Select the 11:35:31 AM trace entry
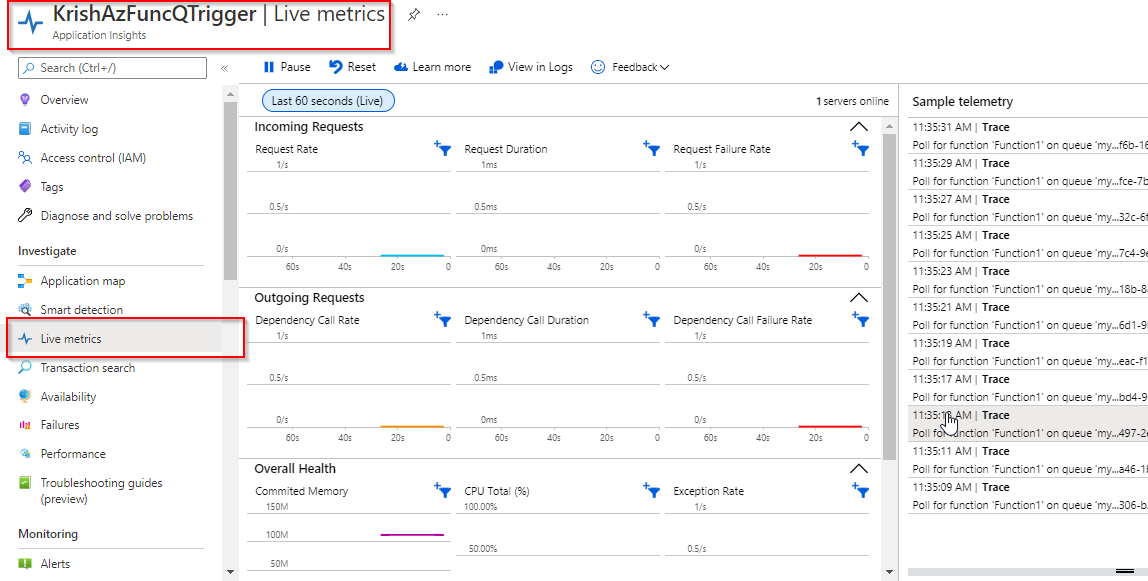 pyautogui.click(x=1027, y=136)
